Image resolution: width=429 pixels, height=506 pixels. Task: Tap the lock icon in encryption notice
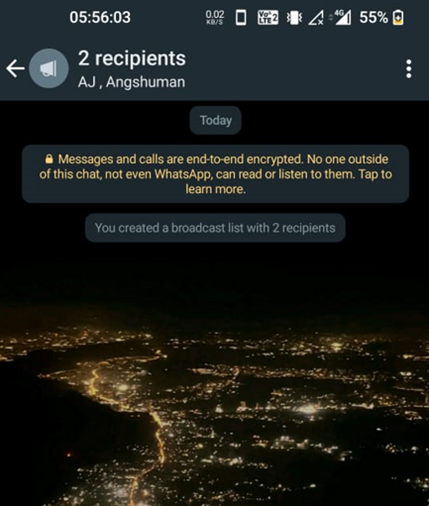tap(49, 159)
